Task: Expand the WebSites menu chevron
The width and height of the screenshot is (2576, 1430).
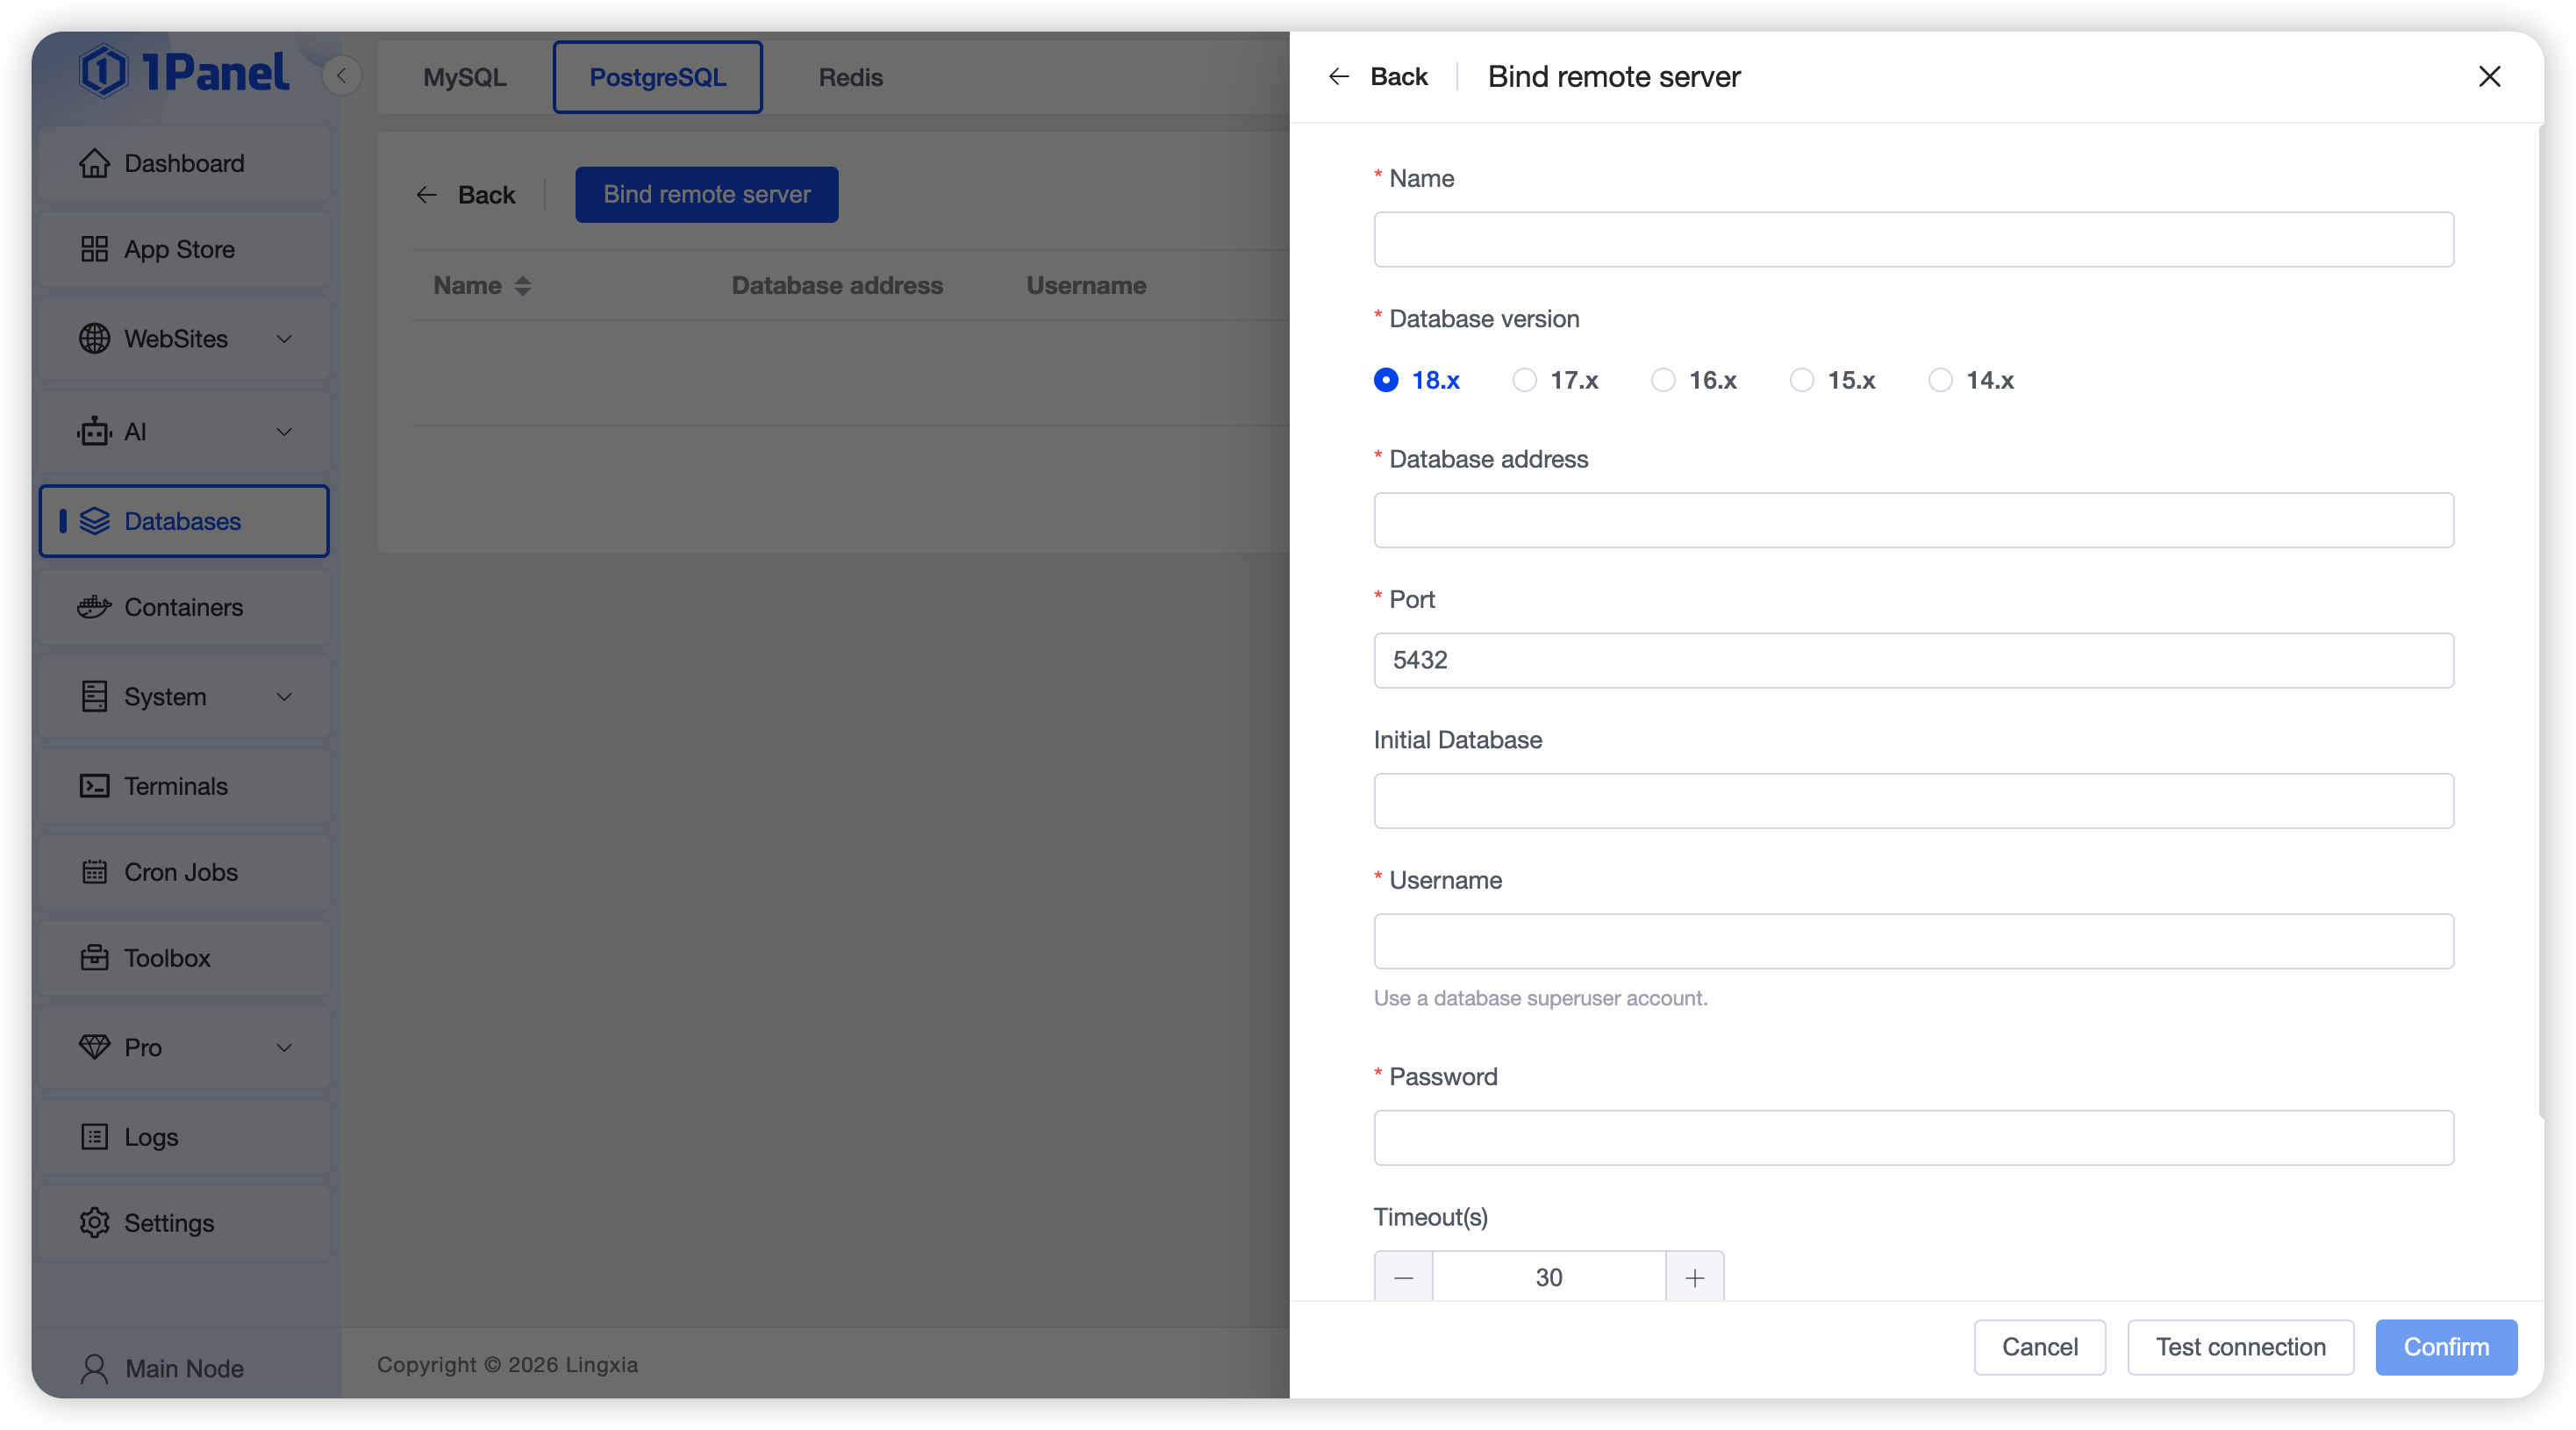Action: pyautogui.click(x=284, y=339)
